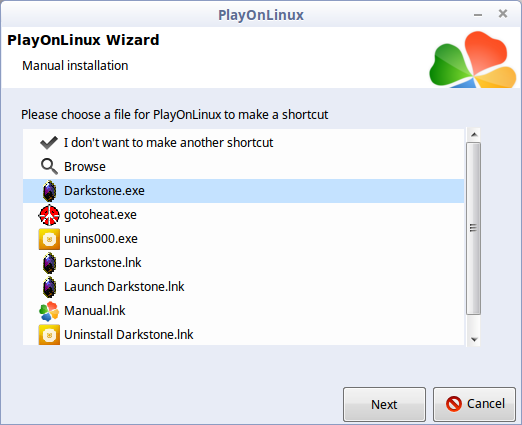Screen dimensions: 522x425
Task: Select the gotoheat.exe file name
Action: click(100, 215)
